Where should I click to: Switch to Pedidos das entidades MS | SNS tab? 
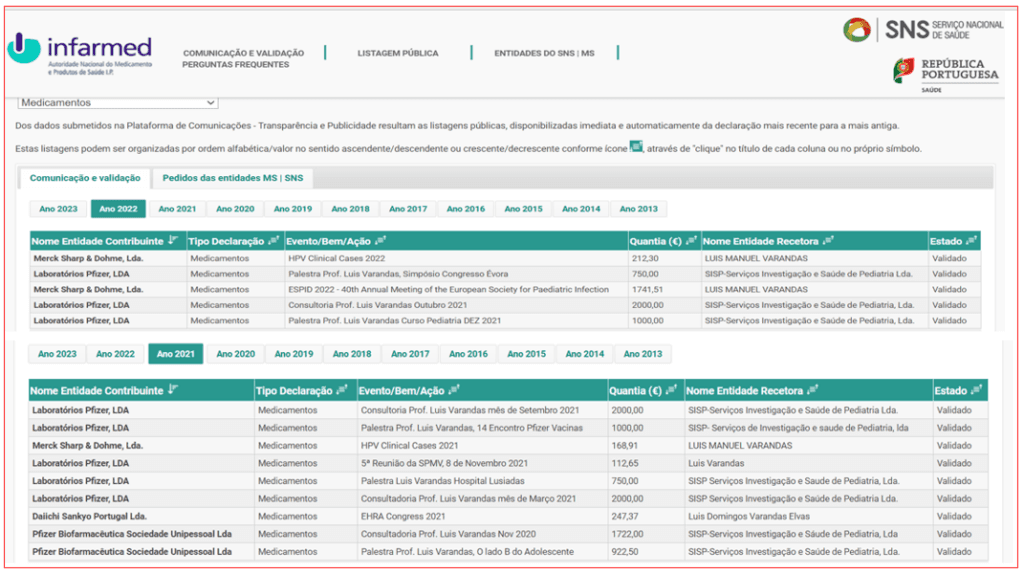point(233,178)
